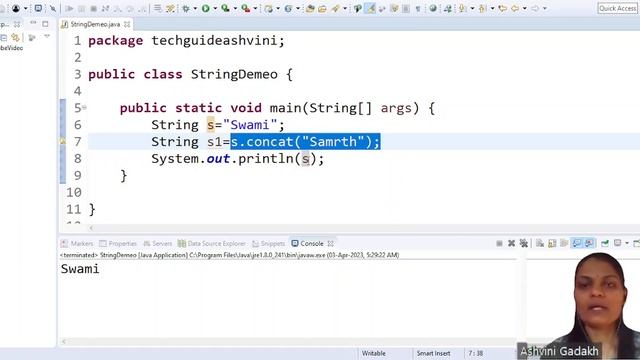Image resolution: width=640 pixels, height=360 pixels.
Task: Toggle Mark Occurrences highlighted icon
Action: coord(370,8)
